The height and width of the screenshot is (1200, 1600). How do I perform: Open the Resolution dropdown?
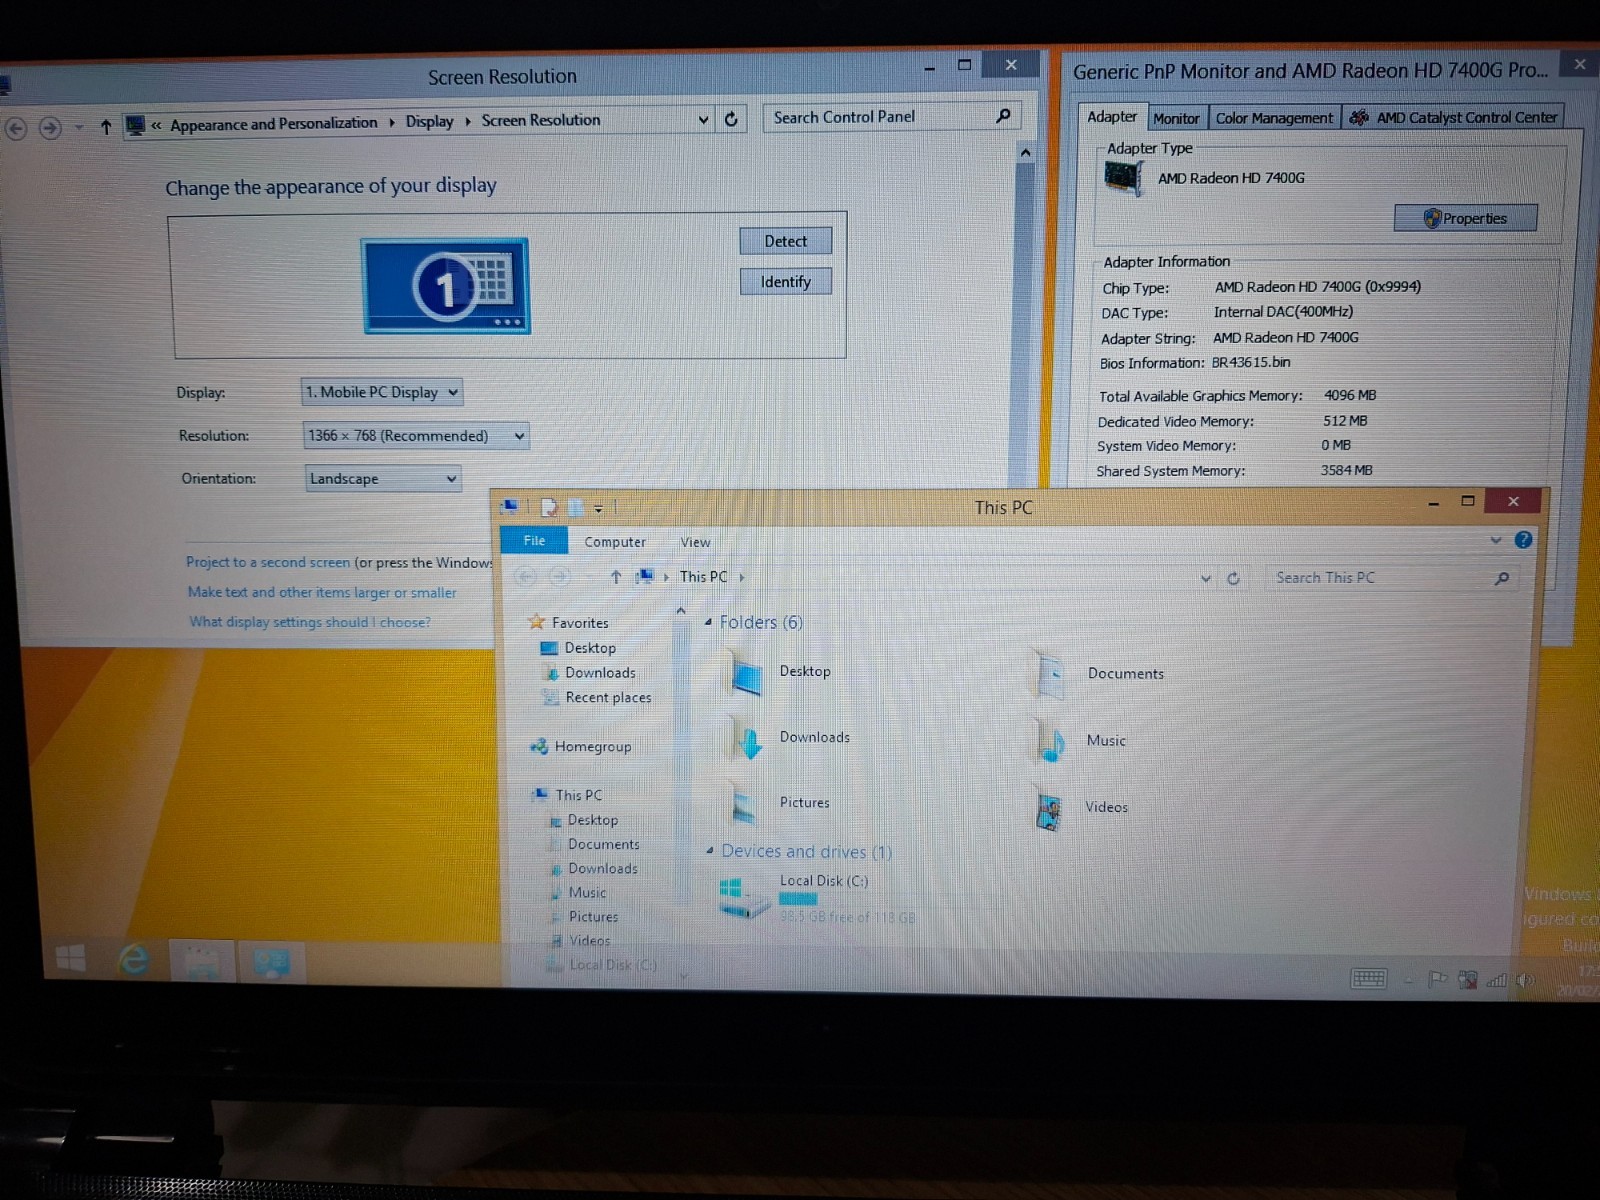point(415,436)
